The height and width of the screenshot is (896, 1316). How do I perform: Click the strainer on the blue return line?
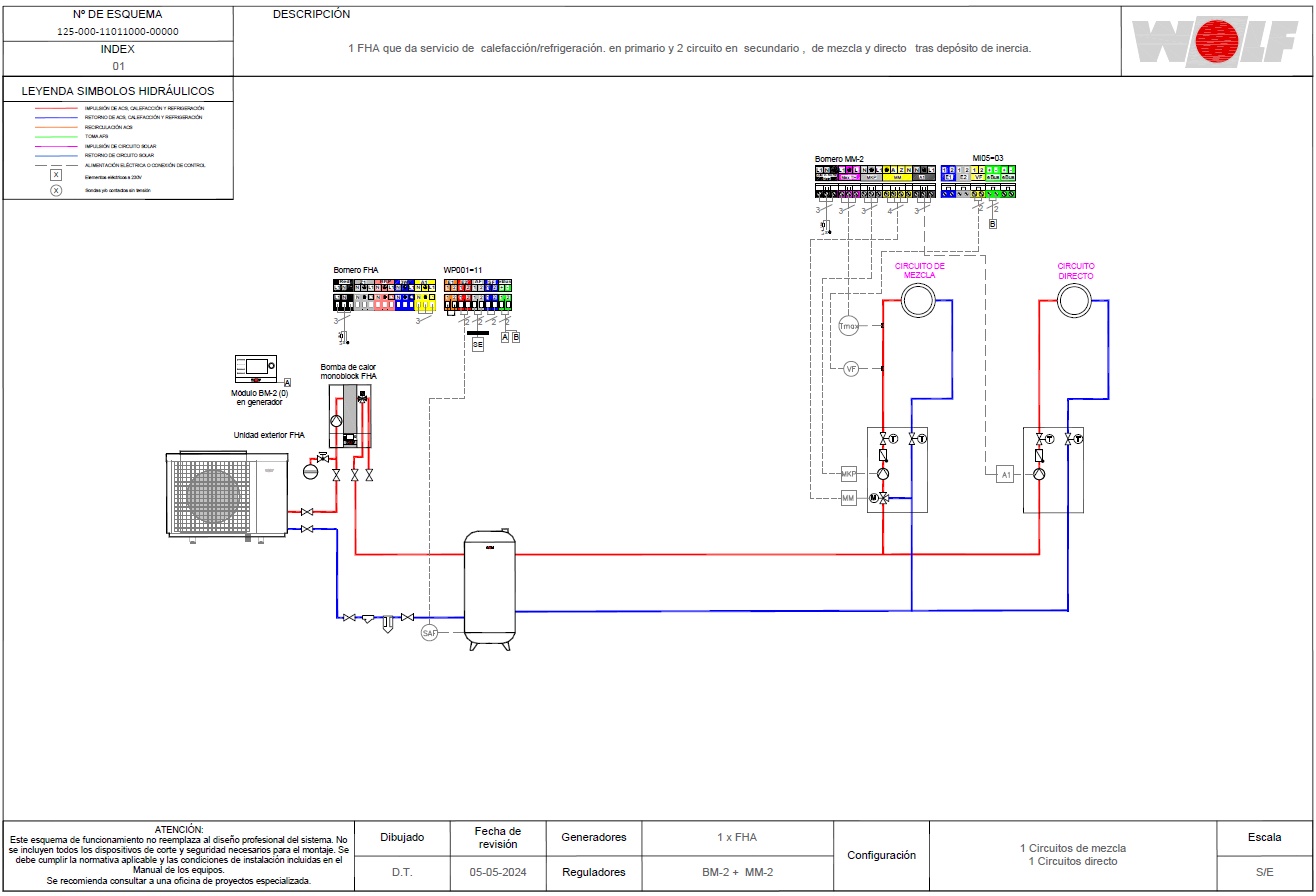(368, 619)
